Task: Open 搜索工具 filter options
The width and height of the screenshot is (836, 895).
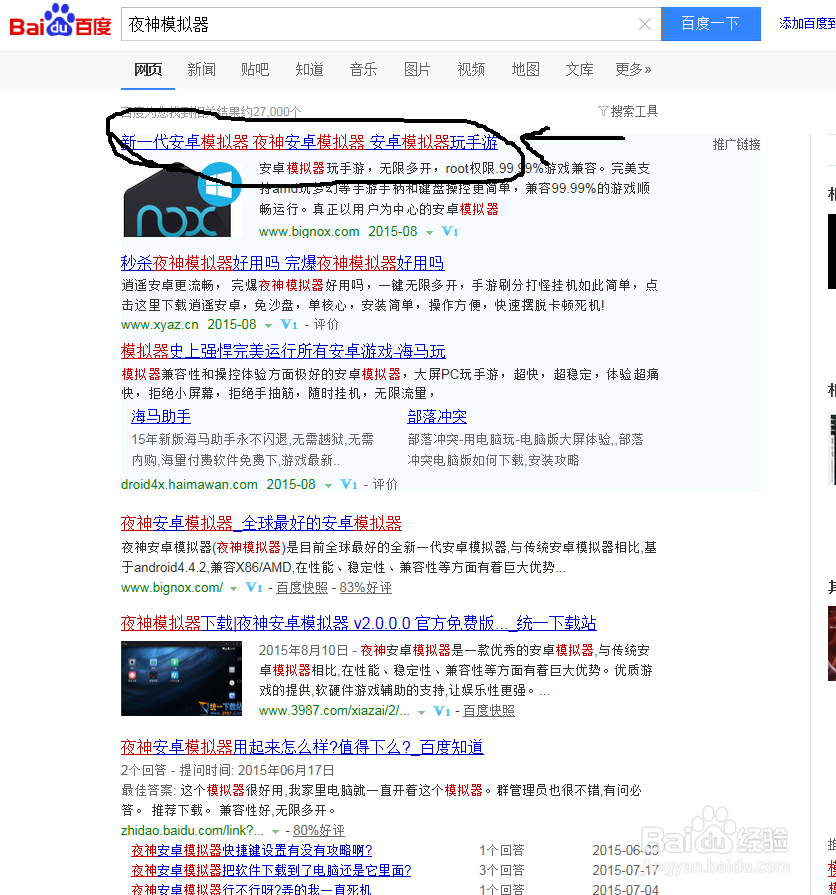Action: [x=628, y=111]
